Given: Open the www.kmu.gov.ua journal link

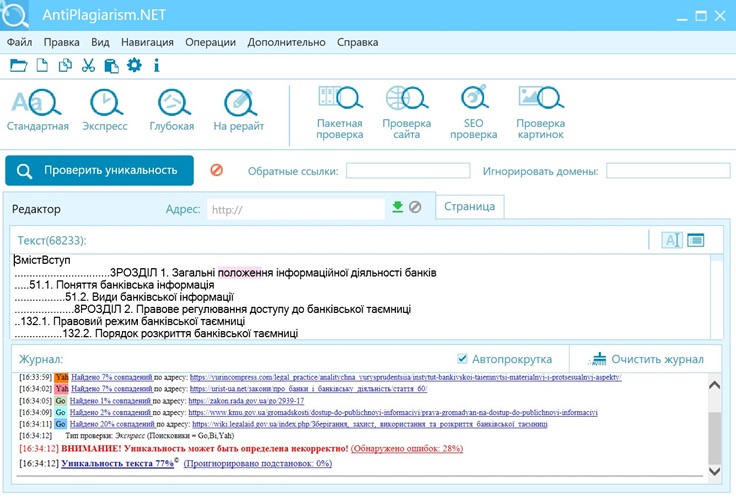Looking at the screenshot, I should 393,413.
